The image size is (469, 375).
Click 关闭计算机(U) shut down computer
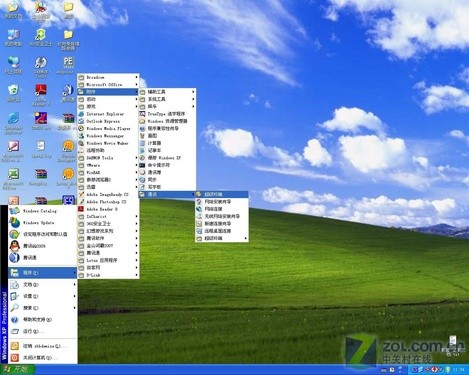click(x=43, y=358)
